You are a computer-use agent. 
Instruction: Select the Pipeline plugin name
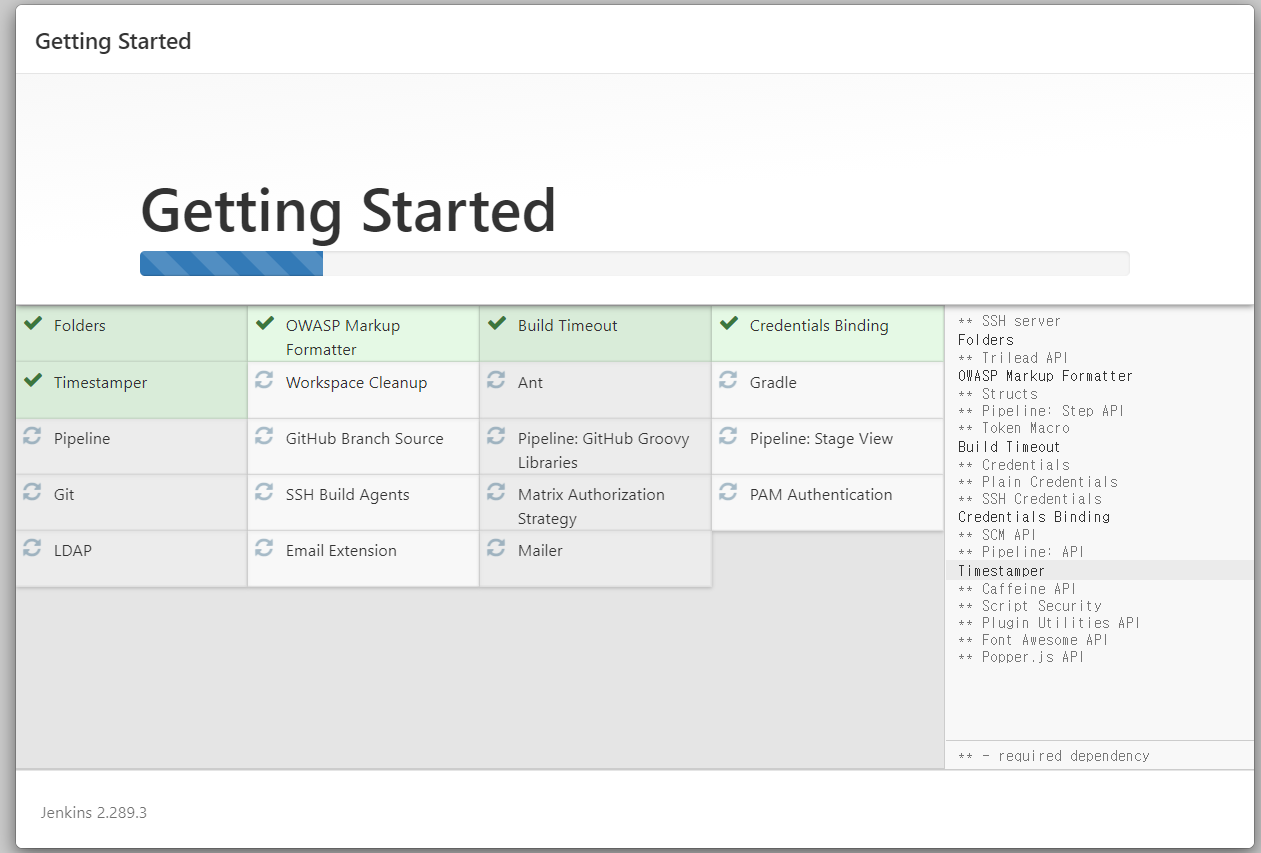click(x=82, y=439)
